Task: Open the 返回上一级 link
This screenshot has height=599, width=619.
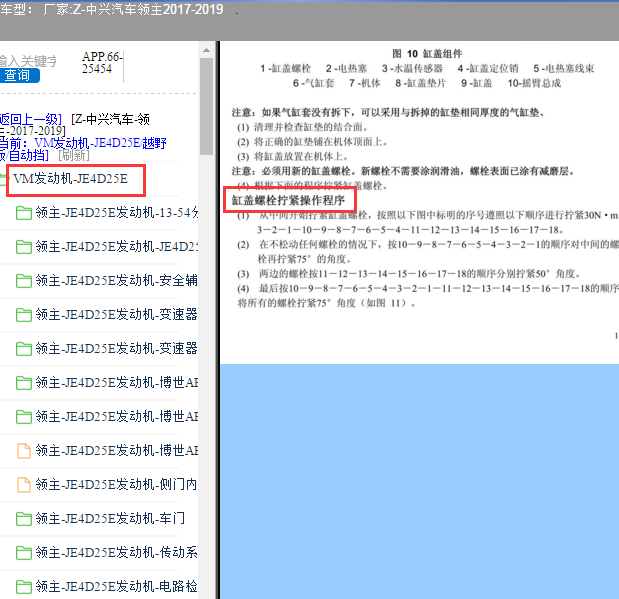Action: 30,119
